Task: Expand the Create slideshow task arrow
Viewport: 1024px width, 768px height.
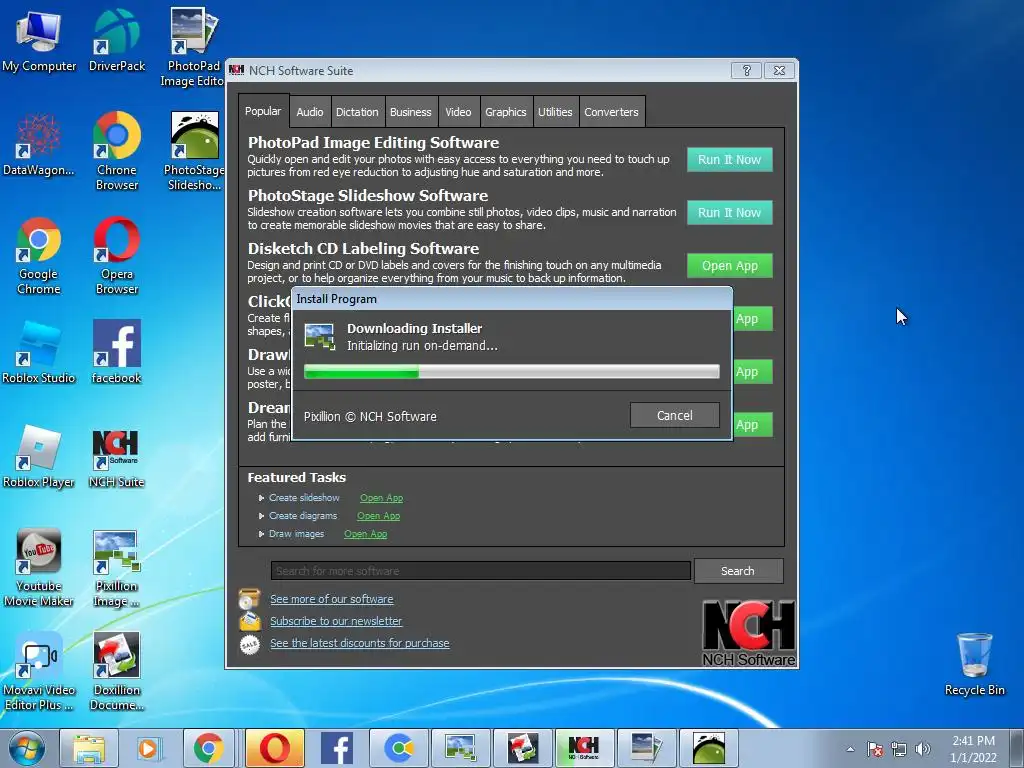Action: pos(261,498)
